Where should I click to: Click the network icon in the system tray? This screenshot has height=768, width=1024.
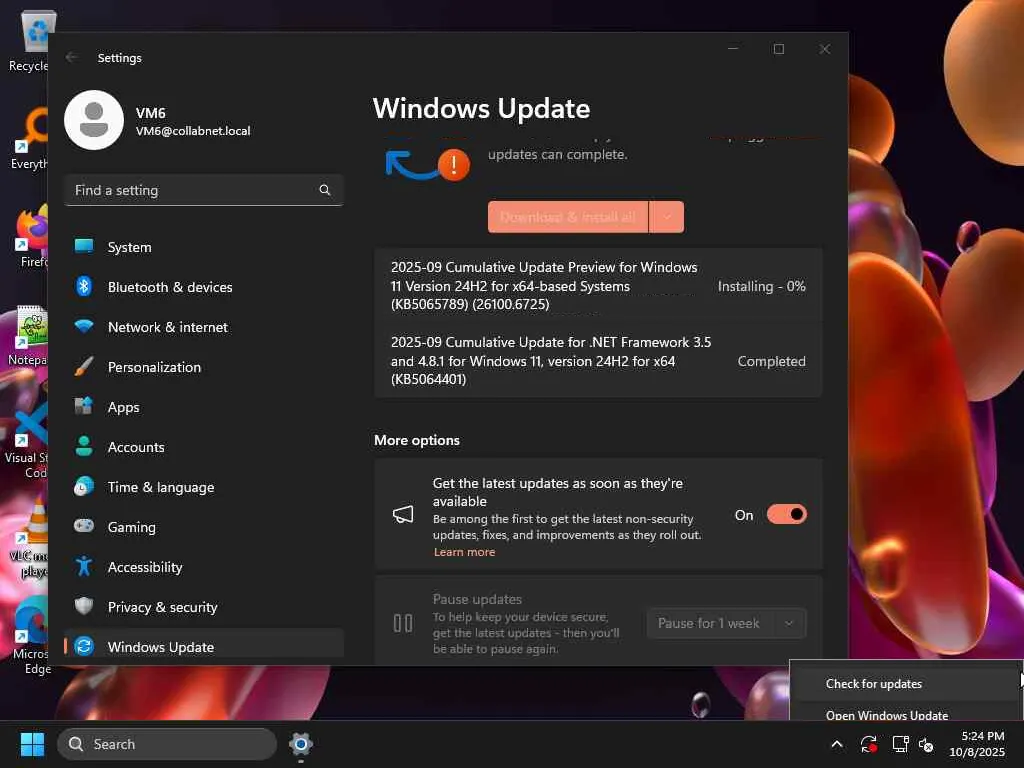point(901,744)
